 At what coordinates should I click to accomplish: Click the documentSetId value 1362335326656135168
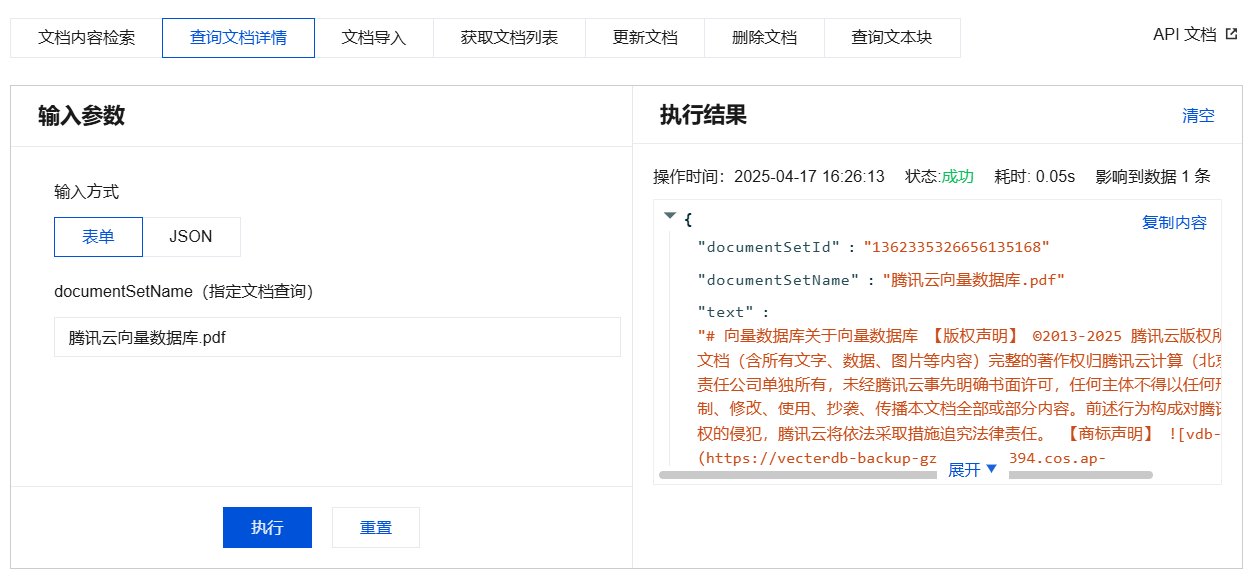957,247
